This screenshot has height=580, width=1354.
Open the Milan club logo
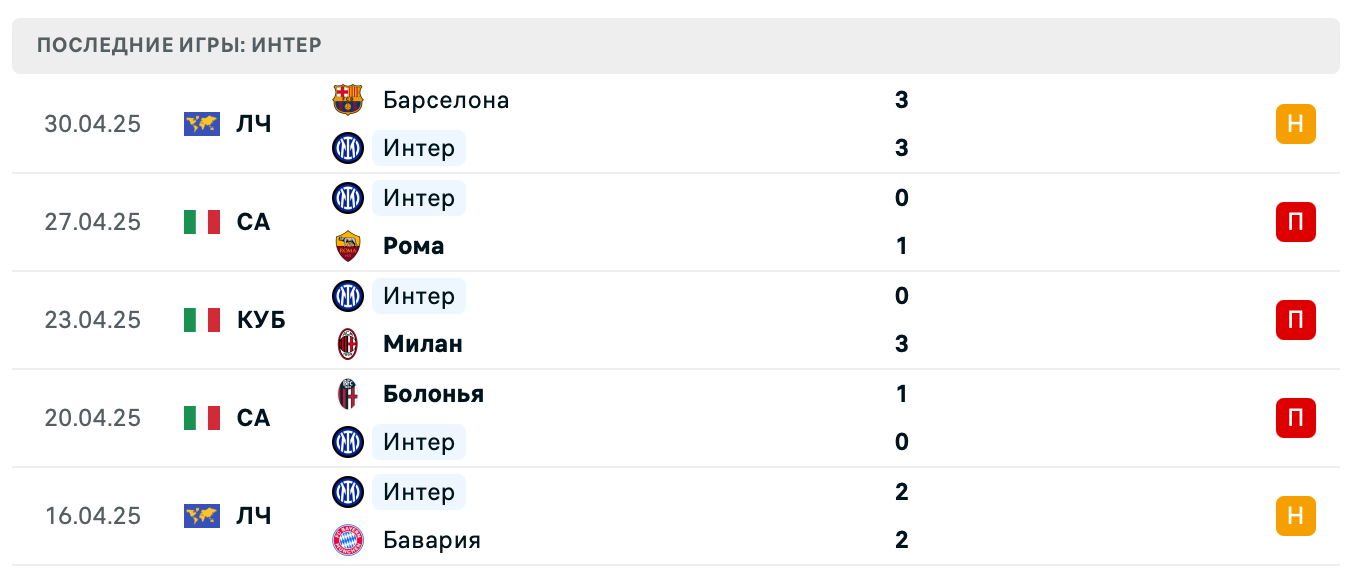point(348,344)
